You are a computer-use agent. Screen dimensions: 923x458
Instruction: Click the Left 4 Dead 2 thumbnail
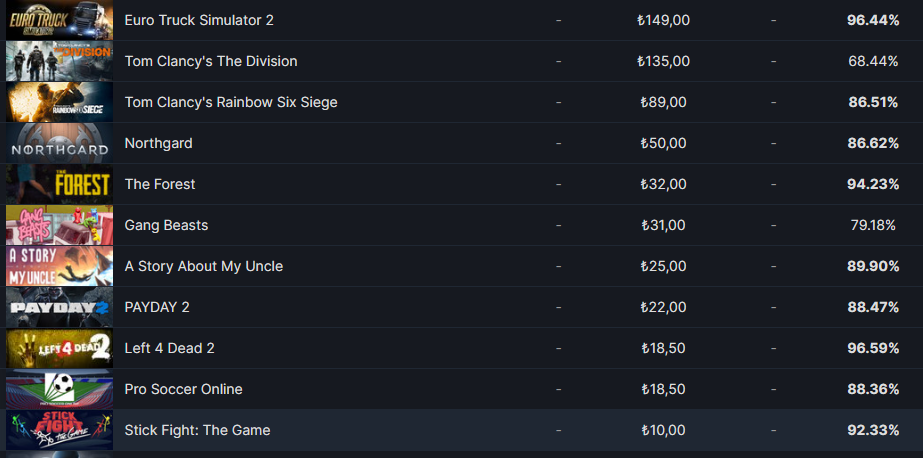click(x=59, y=348)
